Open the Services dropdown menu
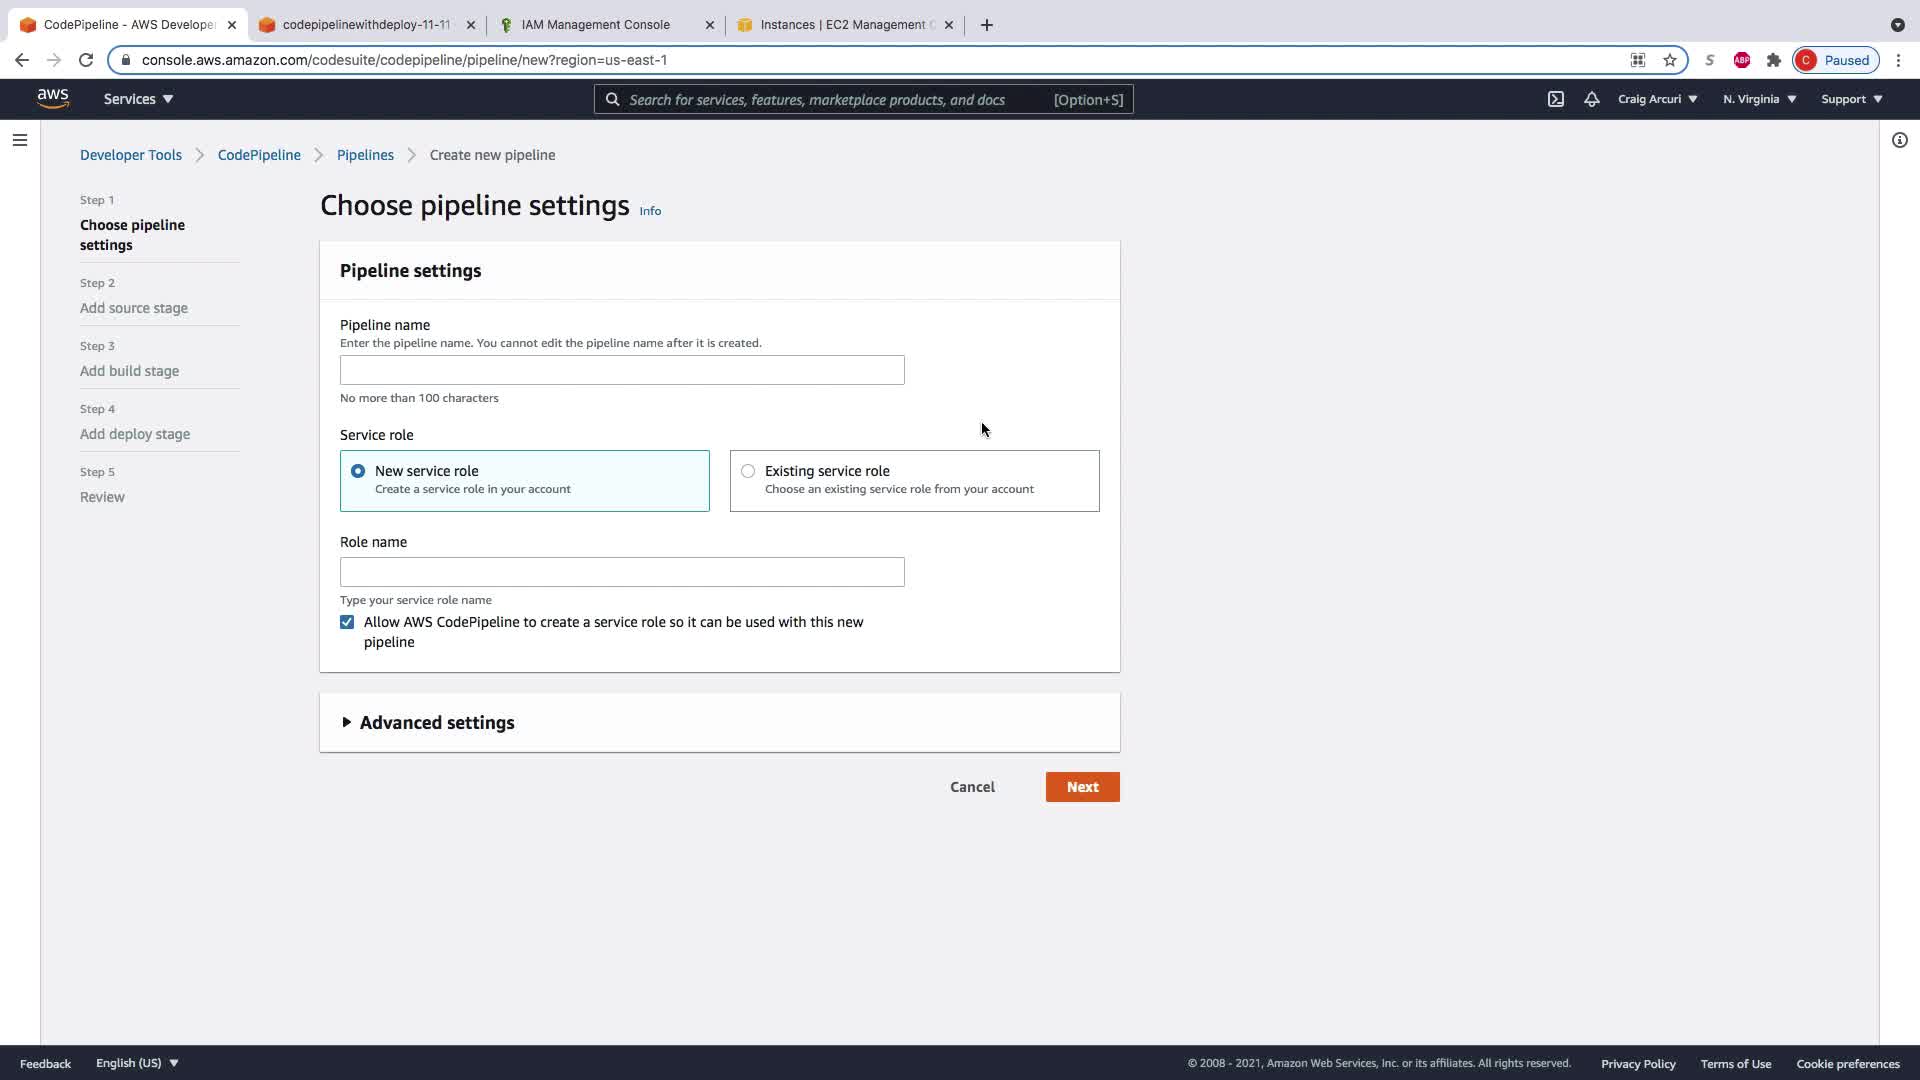Image resolution: width=1920 pixels, height=1080 pixels. [138, 99]
